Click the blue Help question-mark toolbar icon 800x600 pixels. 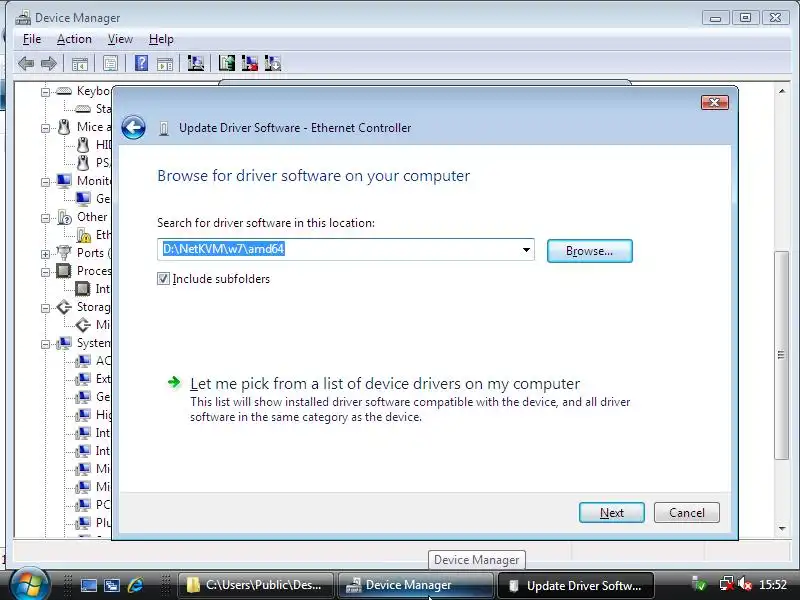(141, 63)
